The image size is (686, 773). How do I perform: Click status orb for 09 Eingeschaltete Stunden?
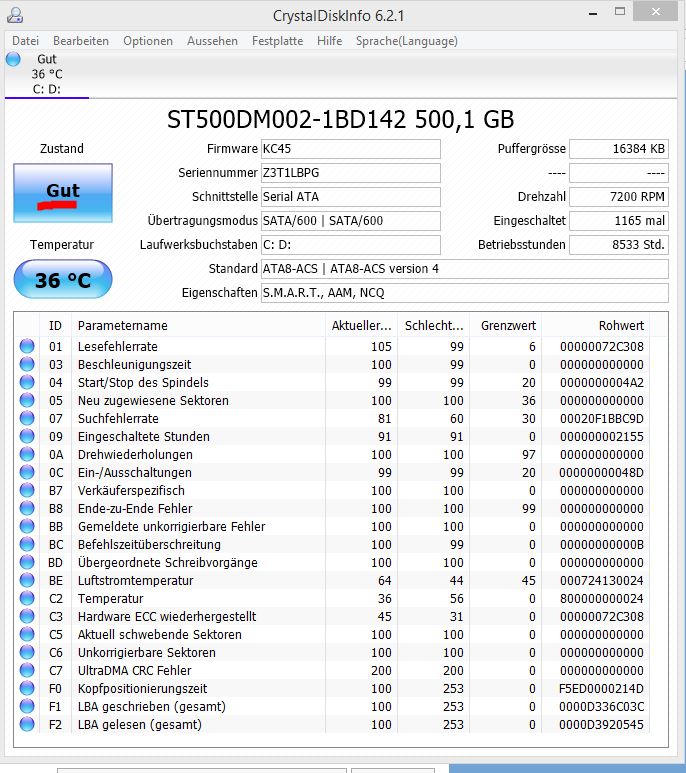click(x=27, y=436)
